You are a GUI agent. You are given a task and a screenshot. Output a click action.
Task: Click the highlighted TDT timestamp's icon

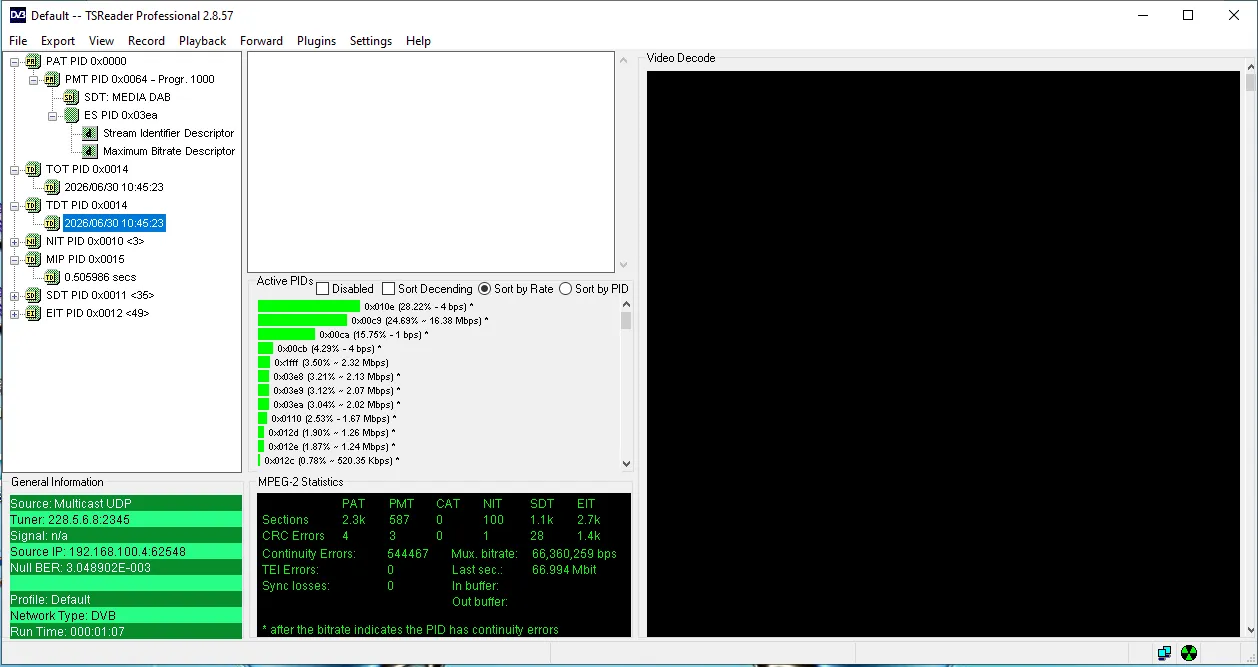[x=52, y=223]
